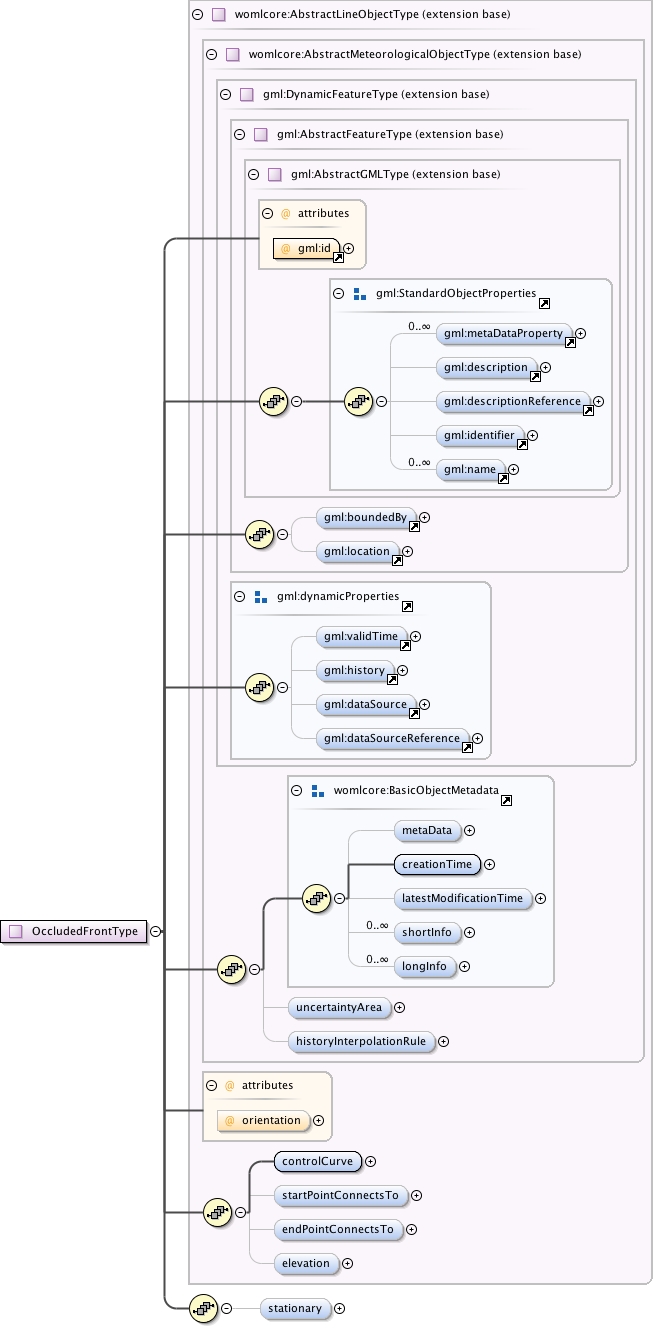Click sequence icon left of uncertaintyArea branch
Screen dimensions: 654x1328
tap(232, 968)
